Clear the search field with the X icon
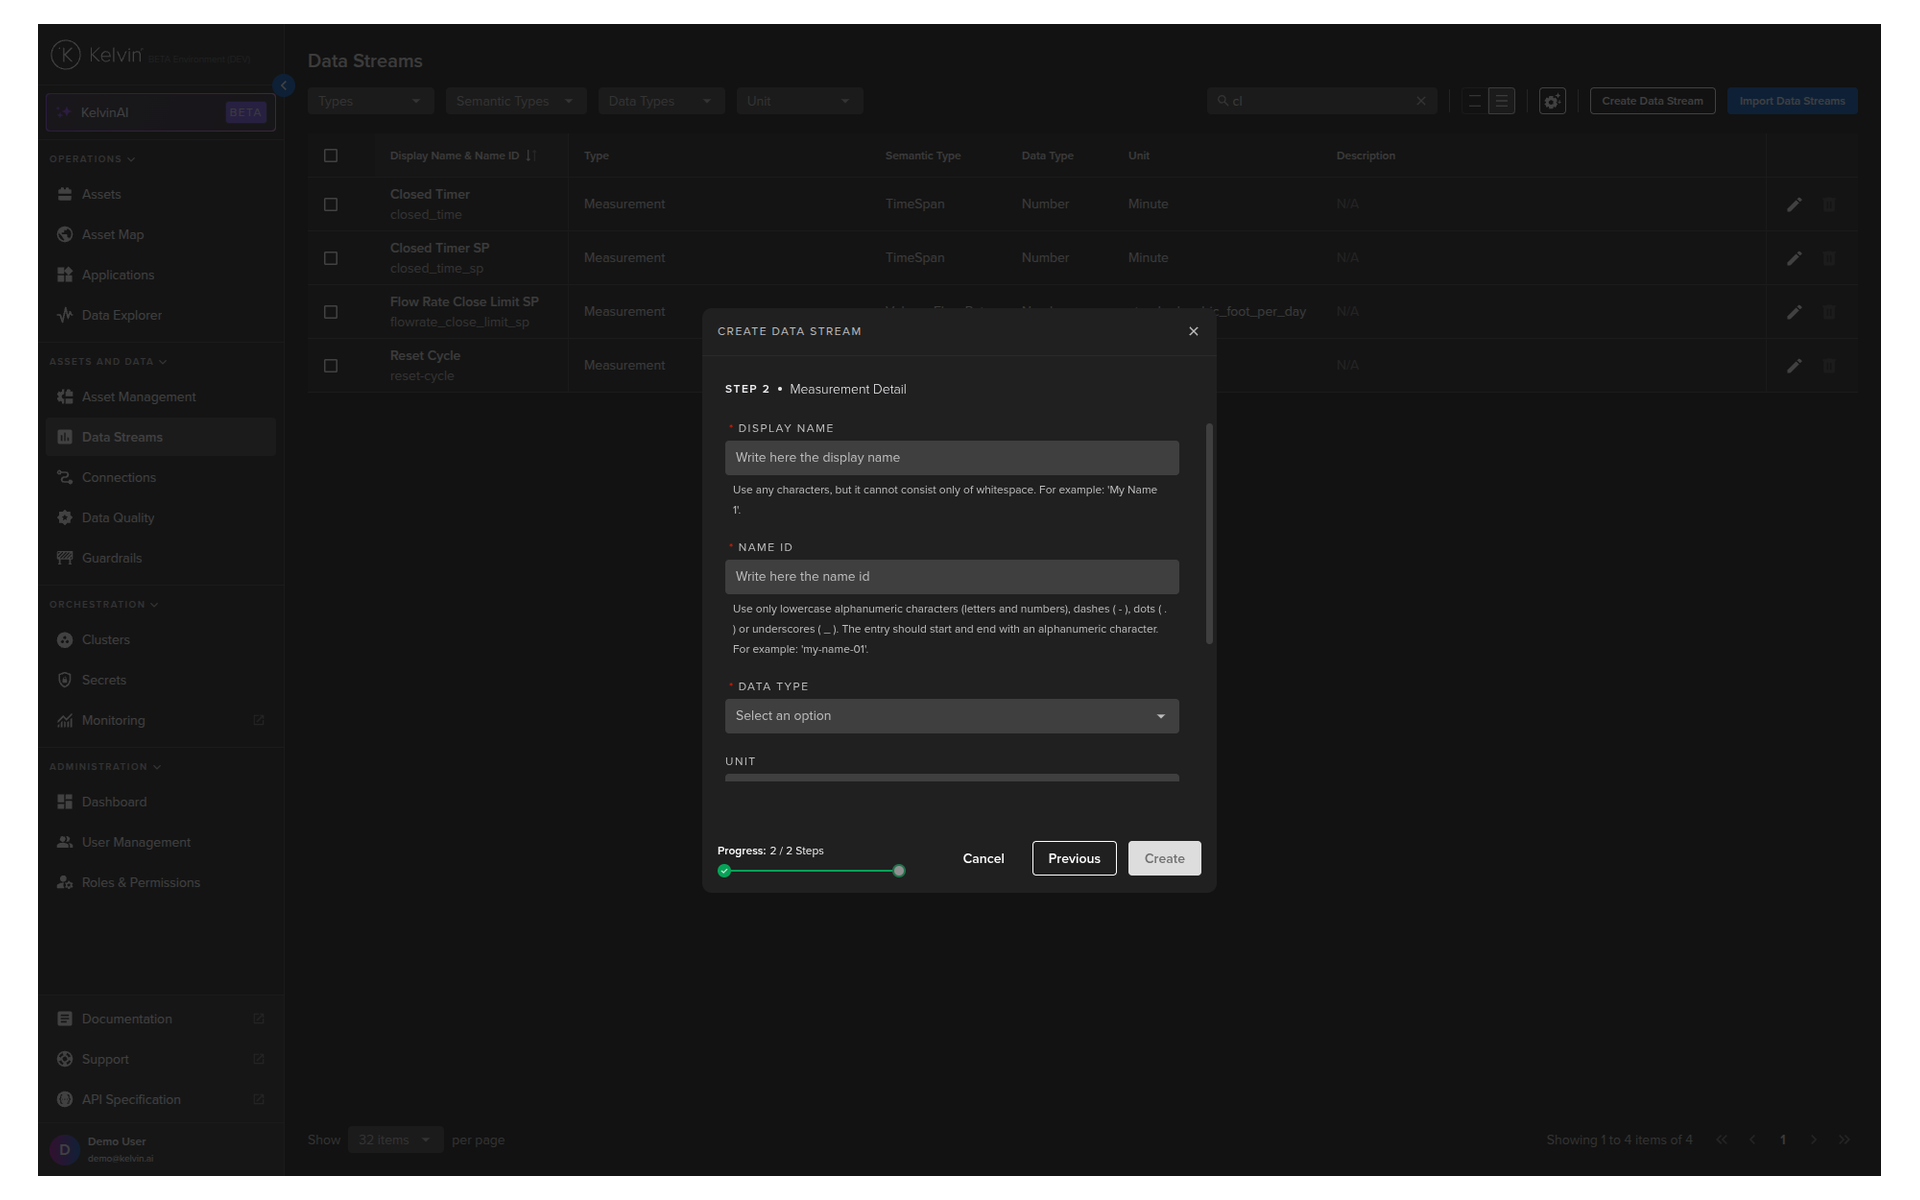Screen dimensions: 1920x1200 [1420, 101]
